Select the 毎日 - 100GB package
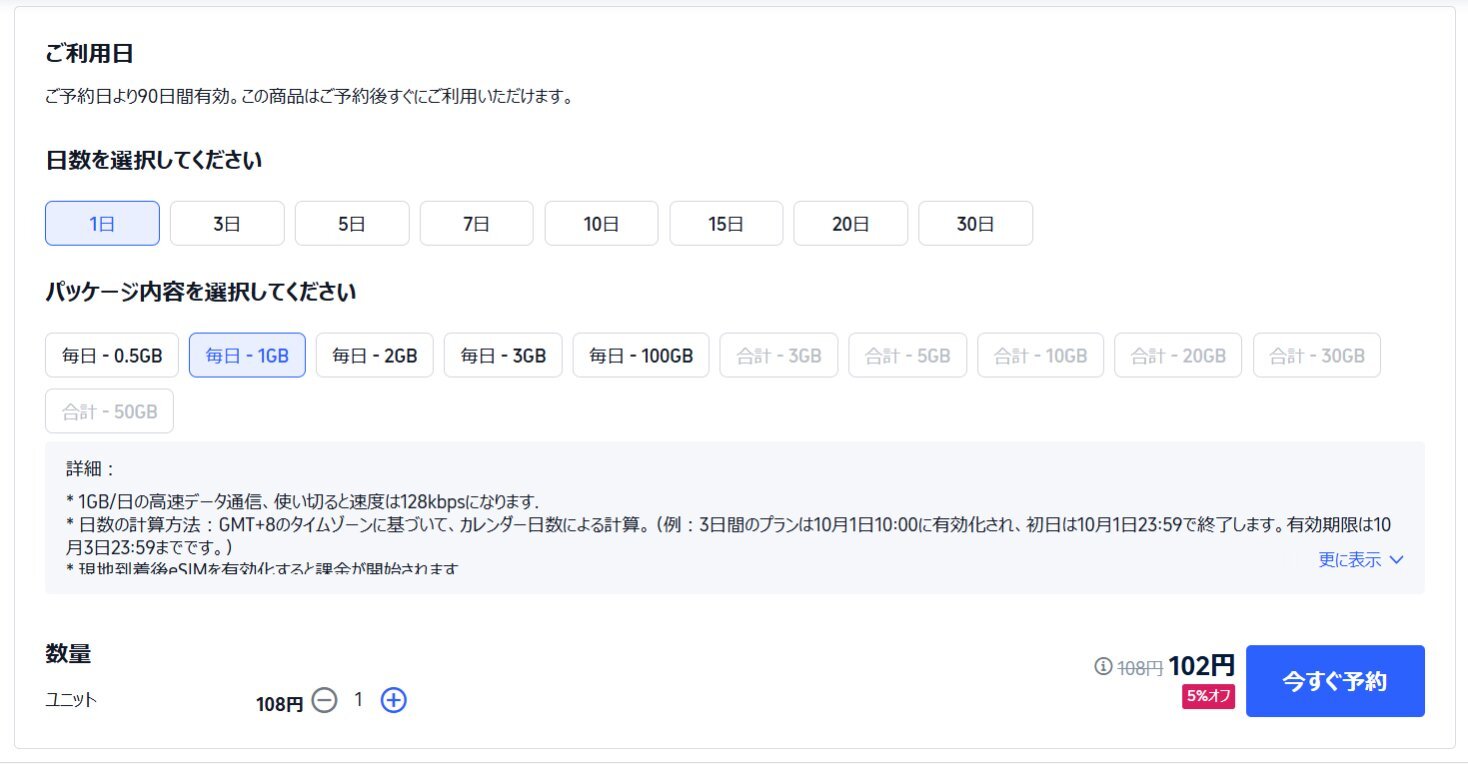The image size is (1468, 764). tap(641, 355)
